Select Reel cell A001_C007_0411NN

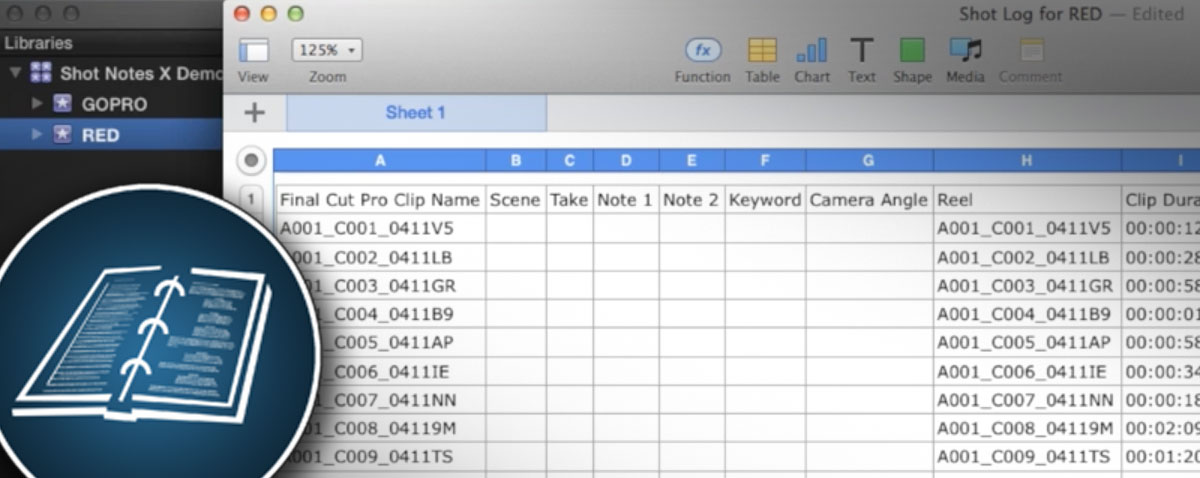[x=1027, y=400]
